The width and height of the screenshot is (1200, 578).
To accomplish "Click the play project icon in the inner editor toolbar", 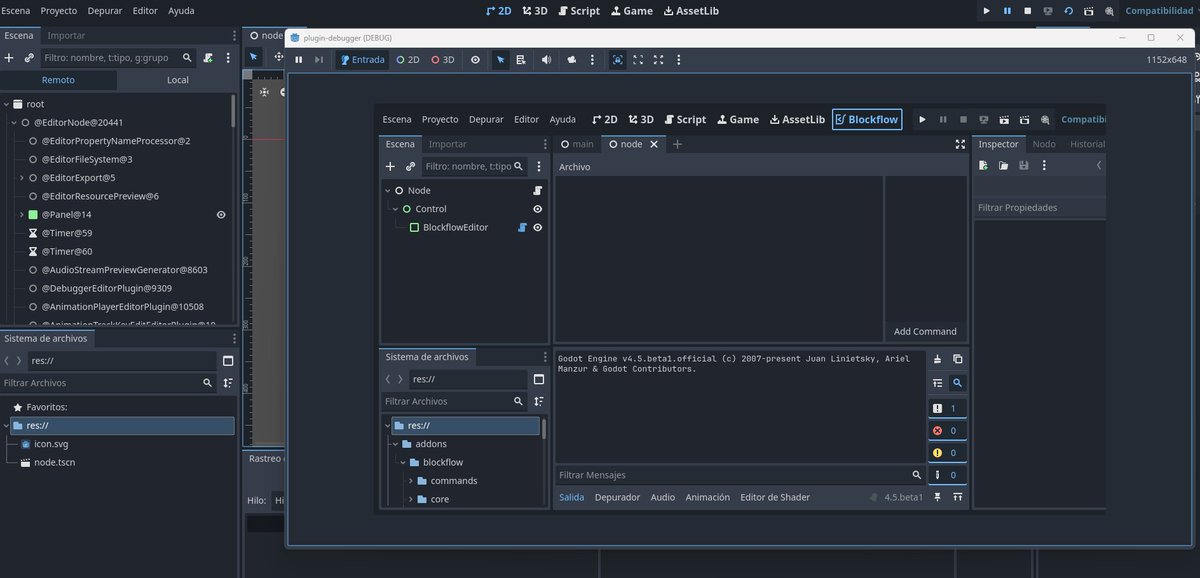I will pyautogui.click(x=922, y=119).
